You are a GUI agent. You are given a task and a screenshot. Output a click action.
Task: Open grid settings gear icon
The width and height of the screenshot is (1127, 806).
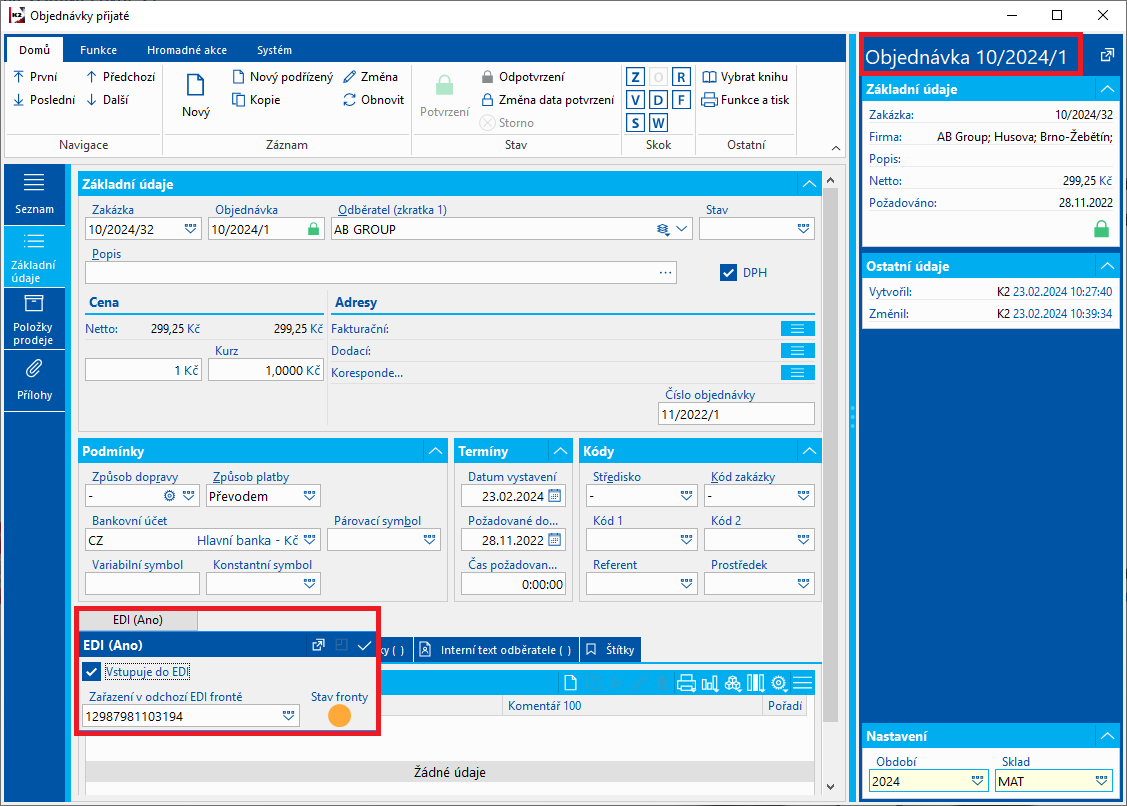pyautogui.click(x=778, y=683)
